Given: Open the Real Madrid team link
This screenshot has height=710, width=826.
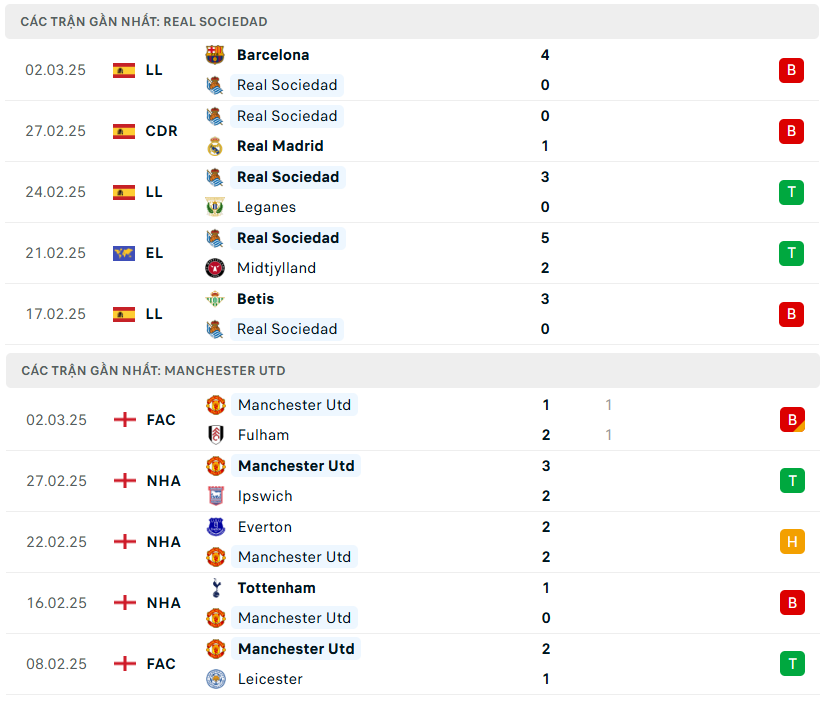Looking at the screenshot, I should [x=280, y=146].
